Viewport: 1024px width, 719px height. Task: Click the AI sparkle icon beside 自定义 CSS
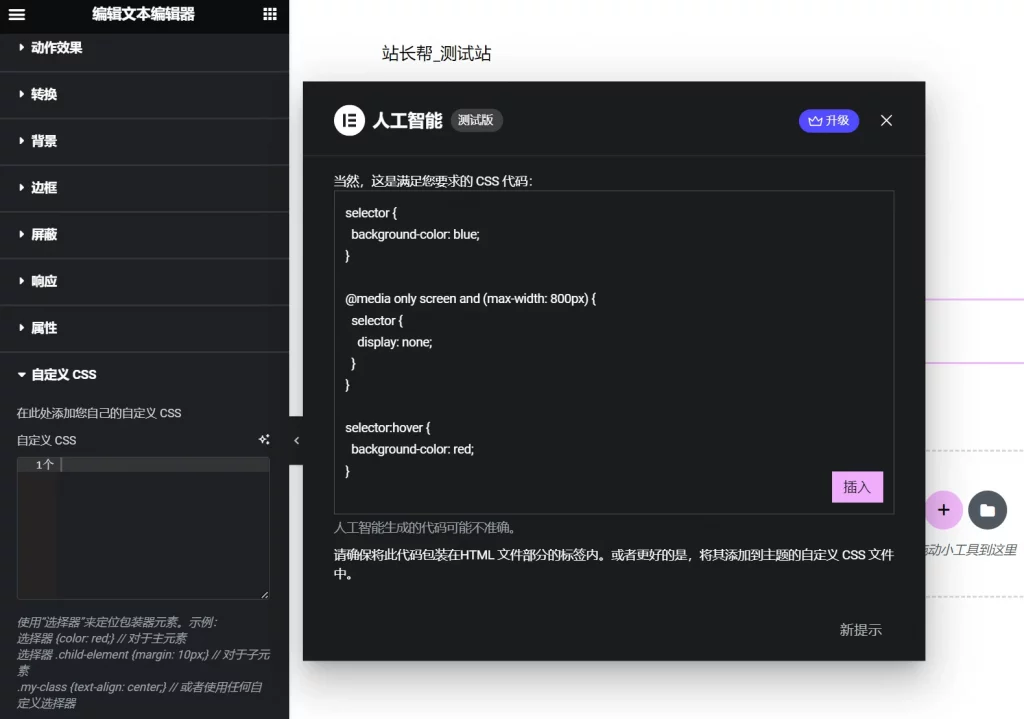(x=264, y=439)
